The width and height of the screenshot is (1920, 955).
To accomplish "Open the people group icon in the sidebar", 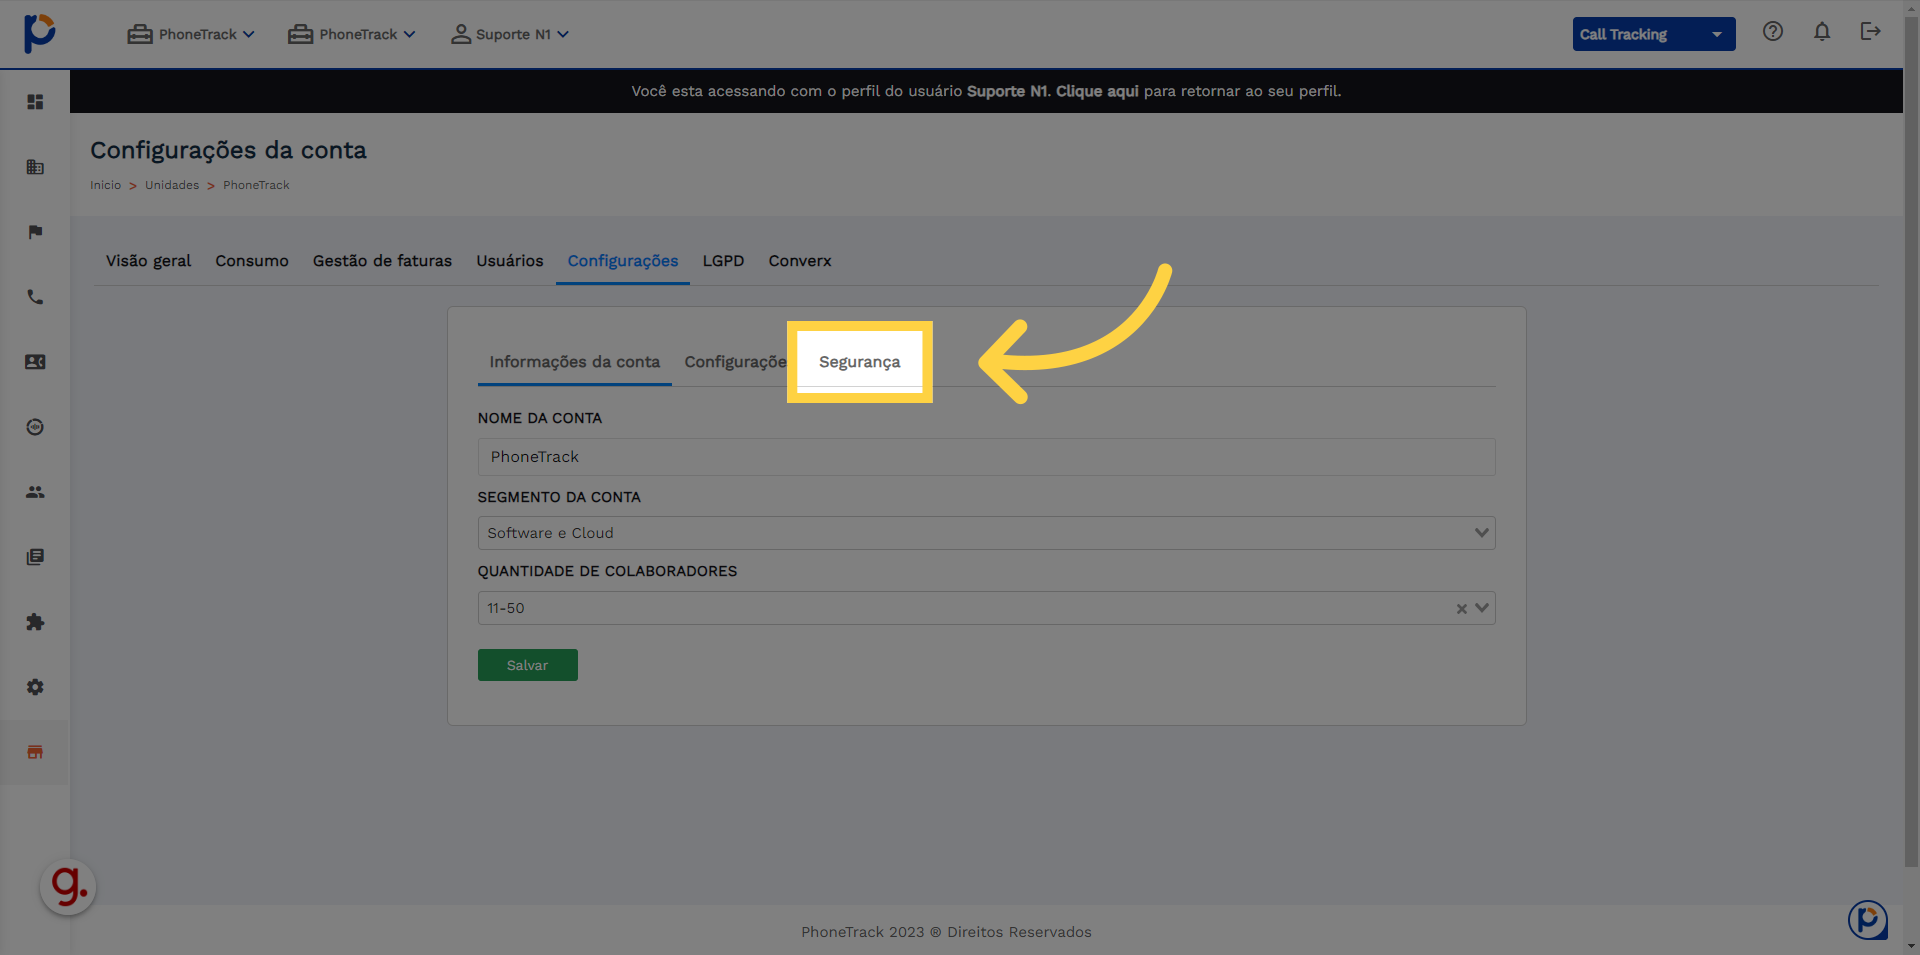I will 35,492.
